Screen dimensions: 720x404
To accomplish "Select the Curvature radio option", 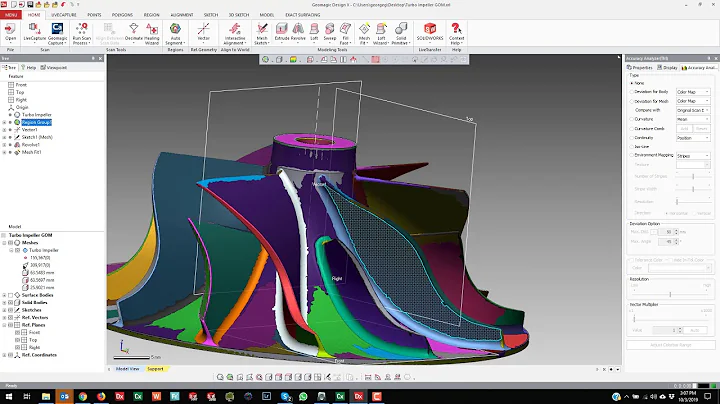I will (632, 119).
